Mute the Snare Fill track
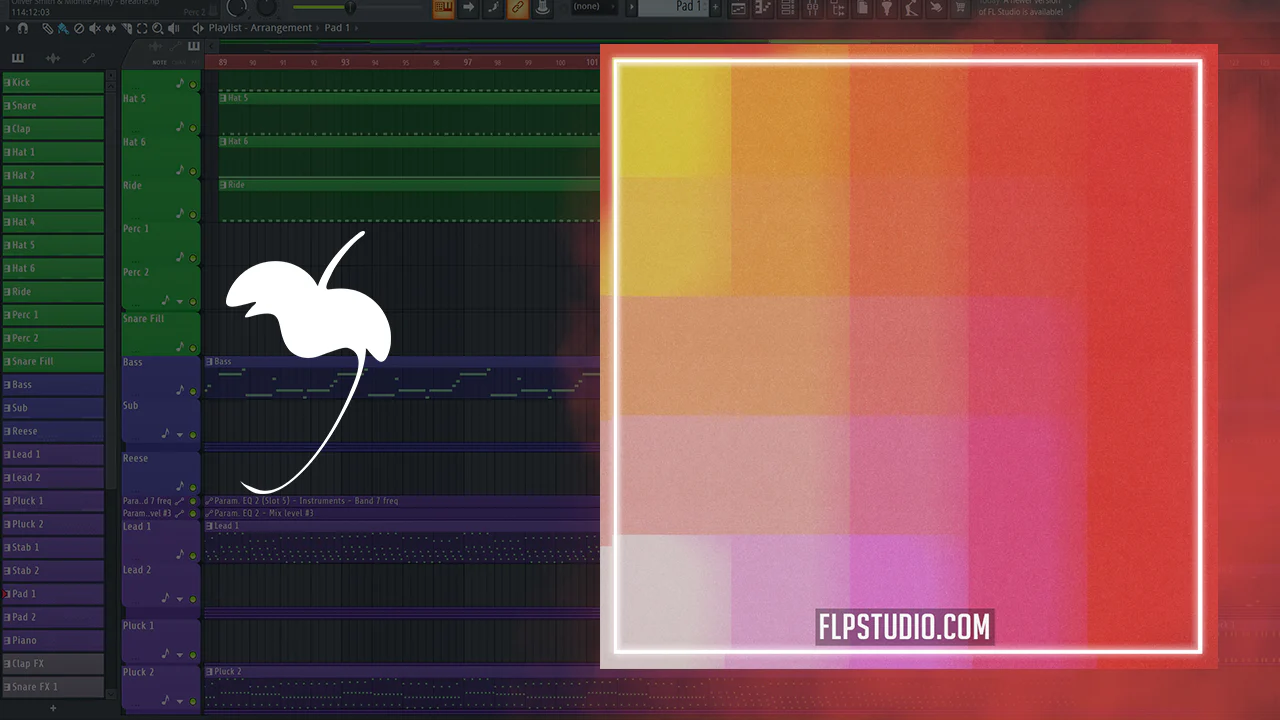The height and width of the screenshot is (720, 1280). tap(193, 347)
